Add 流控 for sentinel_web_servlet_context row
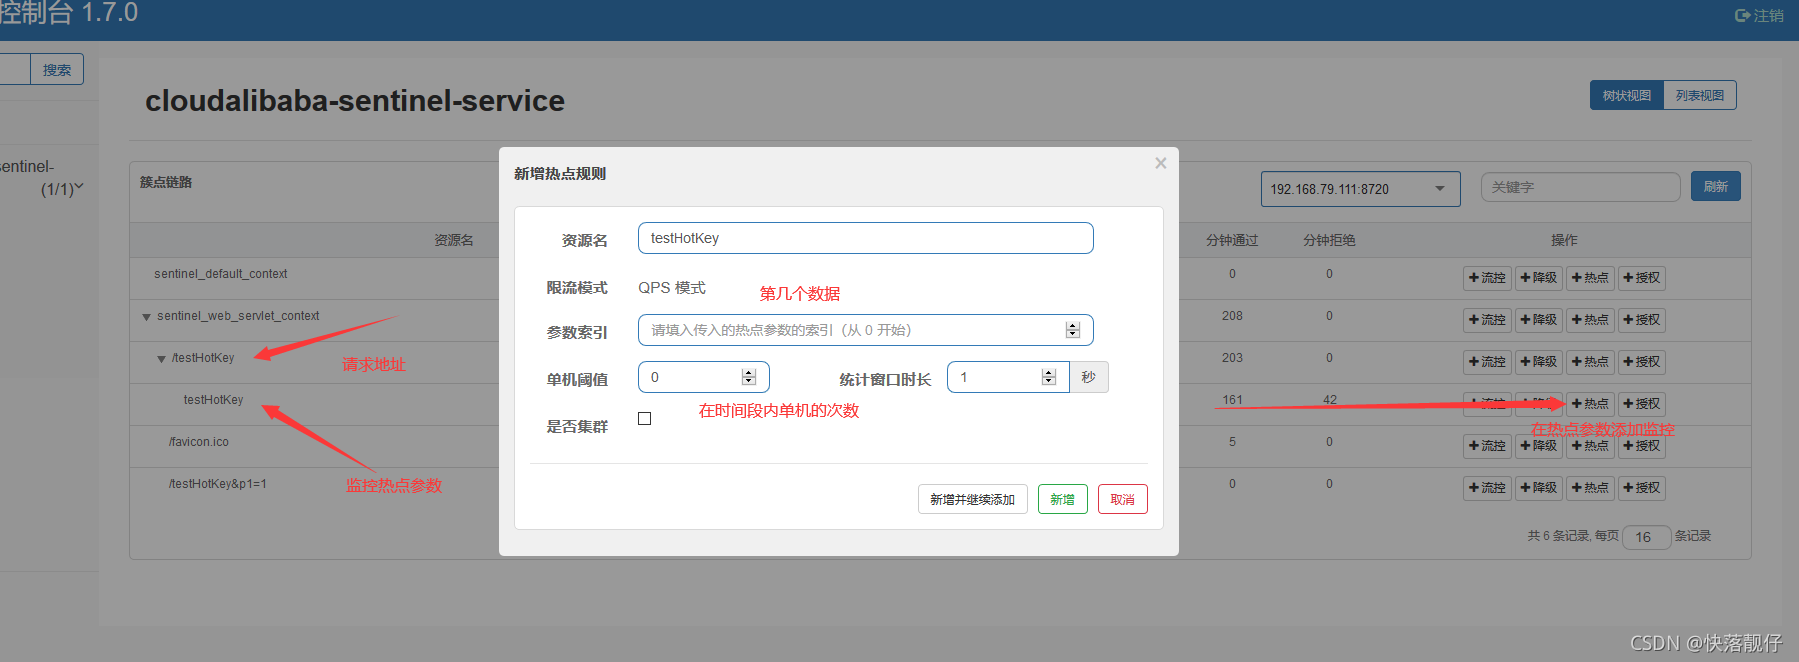 tap(1487, 320)
